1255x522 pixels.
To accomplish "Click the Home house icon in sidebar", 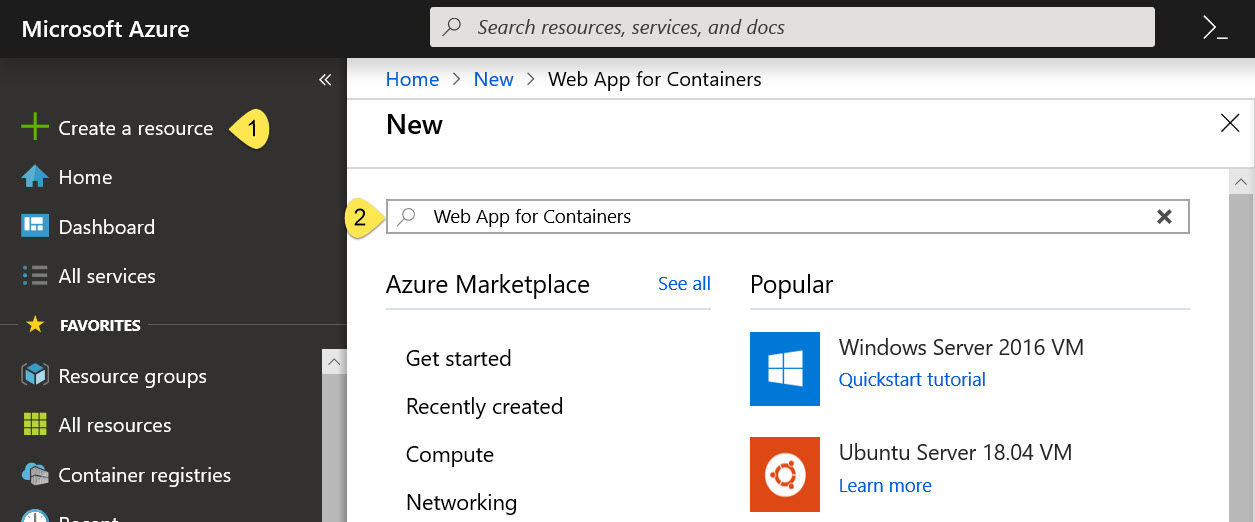I will [35, 177].
